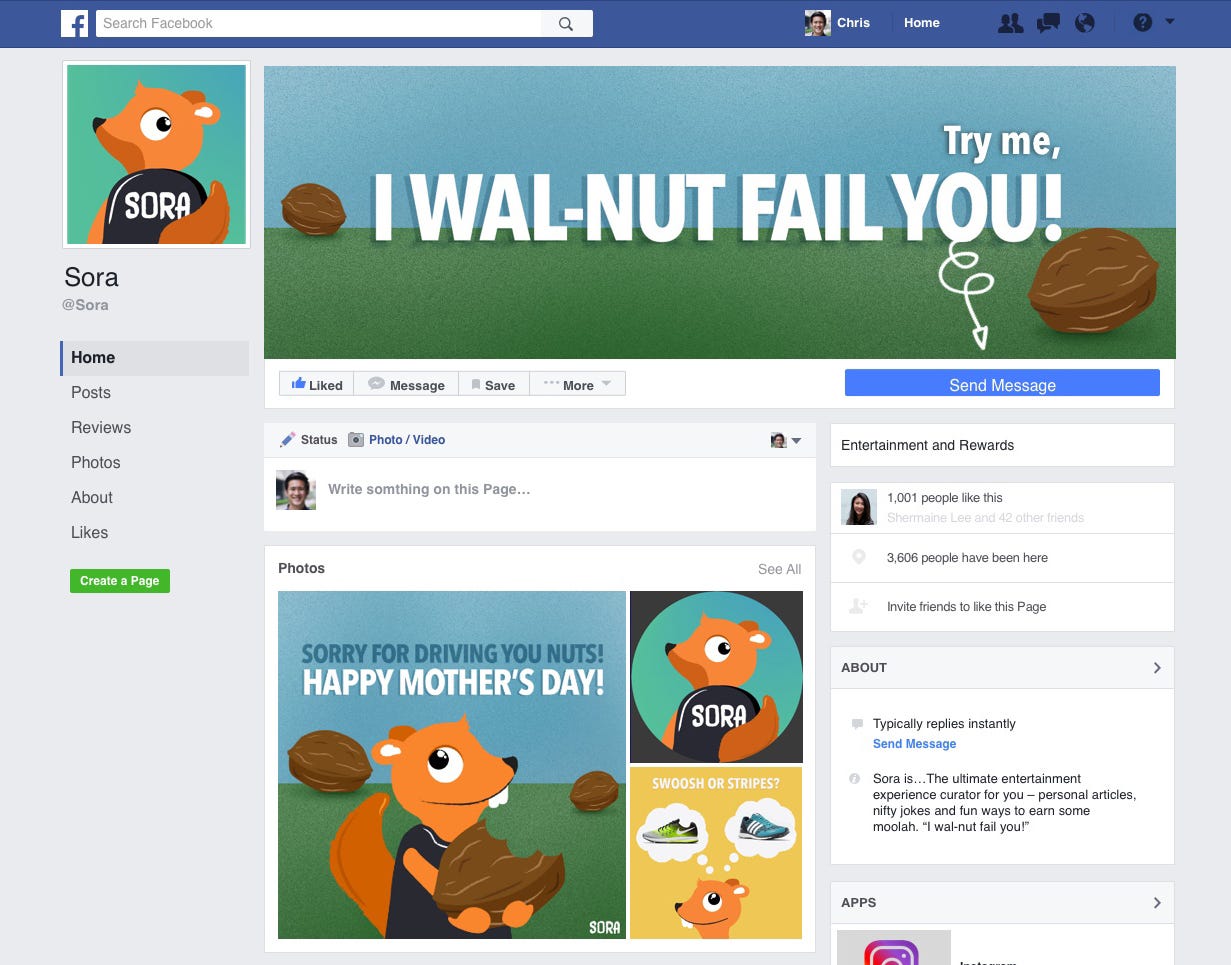This screenshot has width=1231, height=965.
Task: Open the post-as profile selector dropdown
Action: pyautogui.click(x=786, y=440)
